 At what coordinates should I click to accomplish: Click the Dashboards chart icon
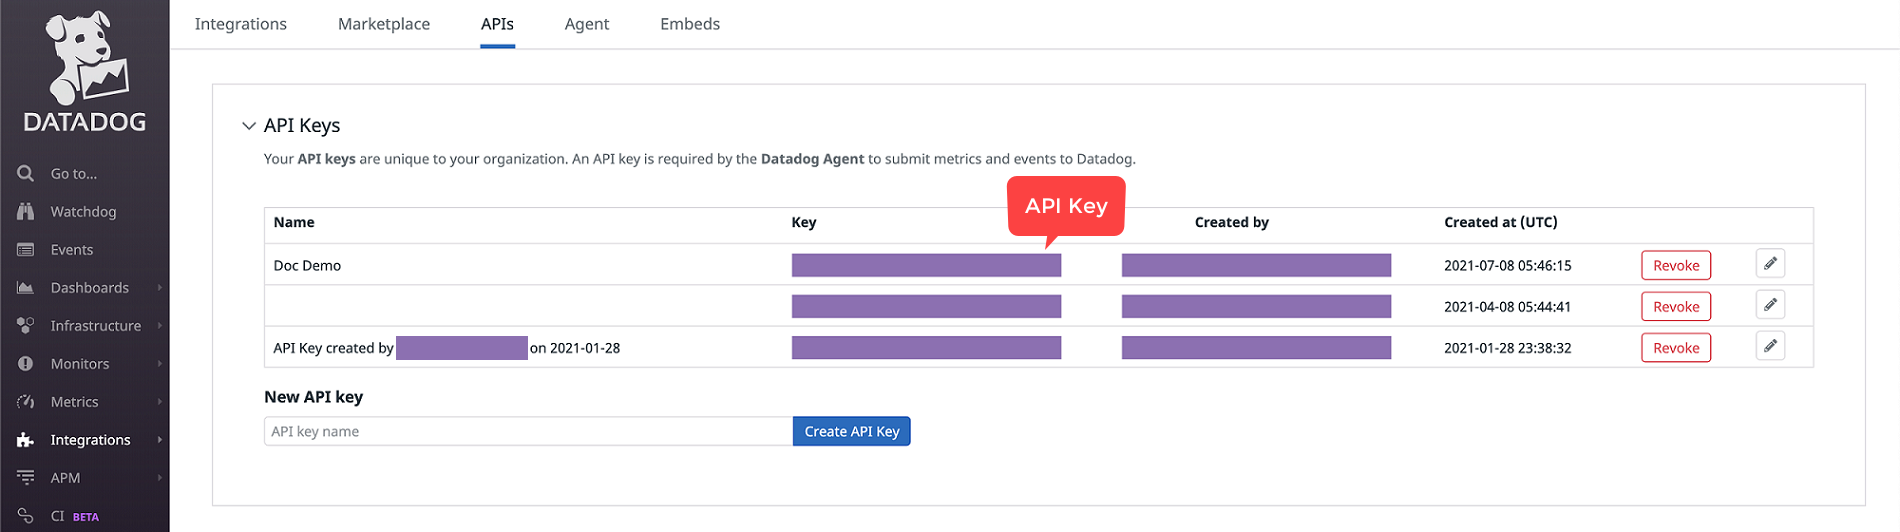pos(26,288)
